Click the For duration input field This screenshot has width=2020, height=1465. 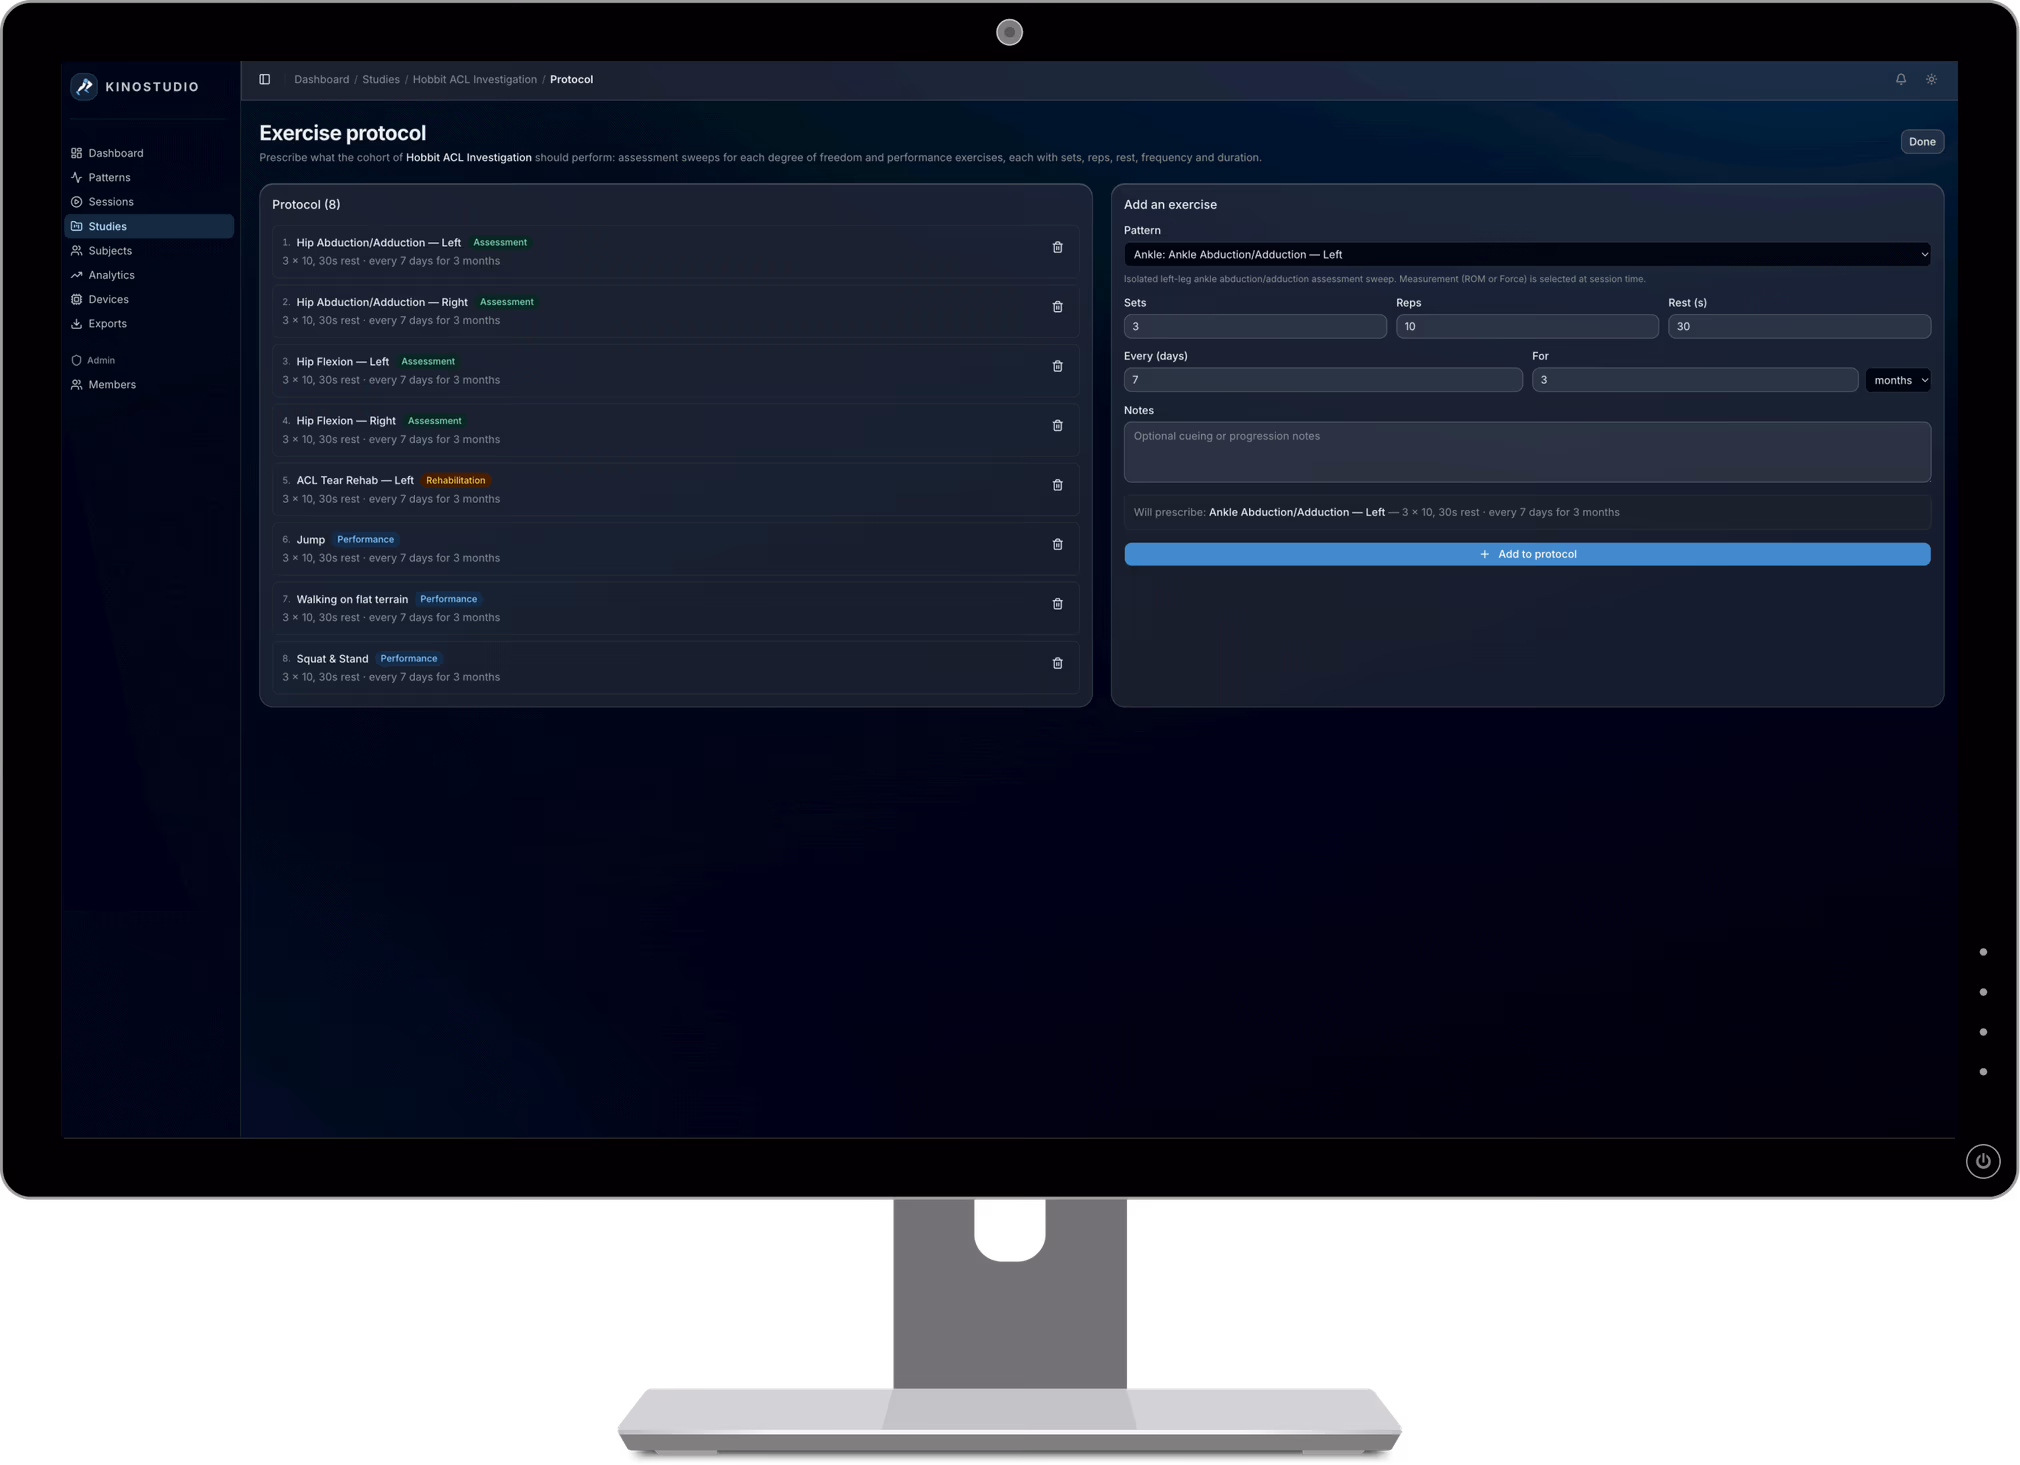pos(1695,380)
